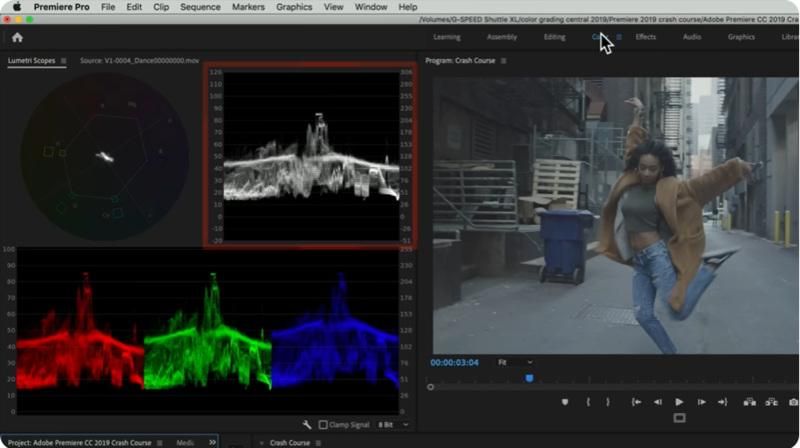Toggle the Clamp Signal checkbox
Viewport: 800px width, 448px height.
click(x=323, y=425)
